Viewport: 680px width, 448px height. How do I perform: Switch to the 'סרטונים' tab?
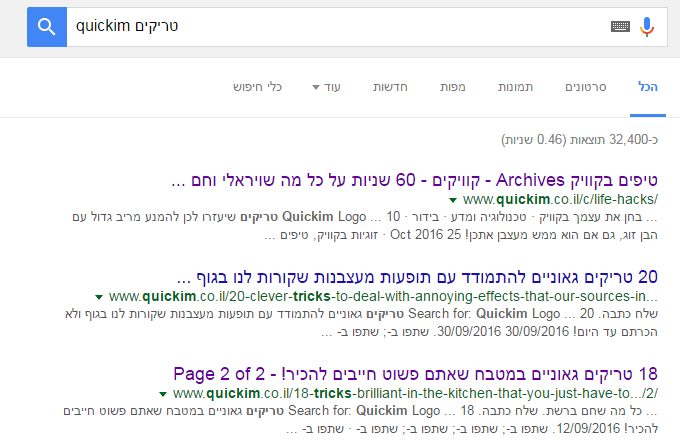(586, 87)
